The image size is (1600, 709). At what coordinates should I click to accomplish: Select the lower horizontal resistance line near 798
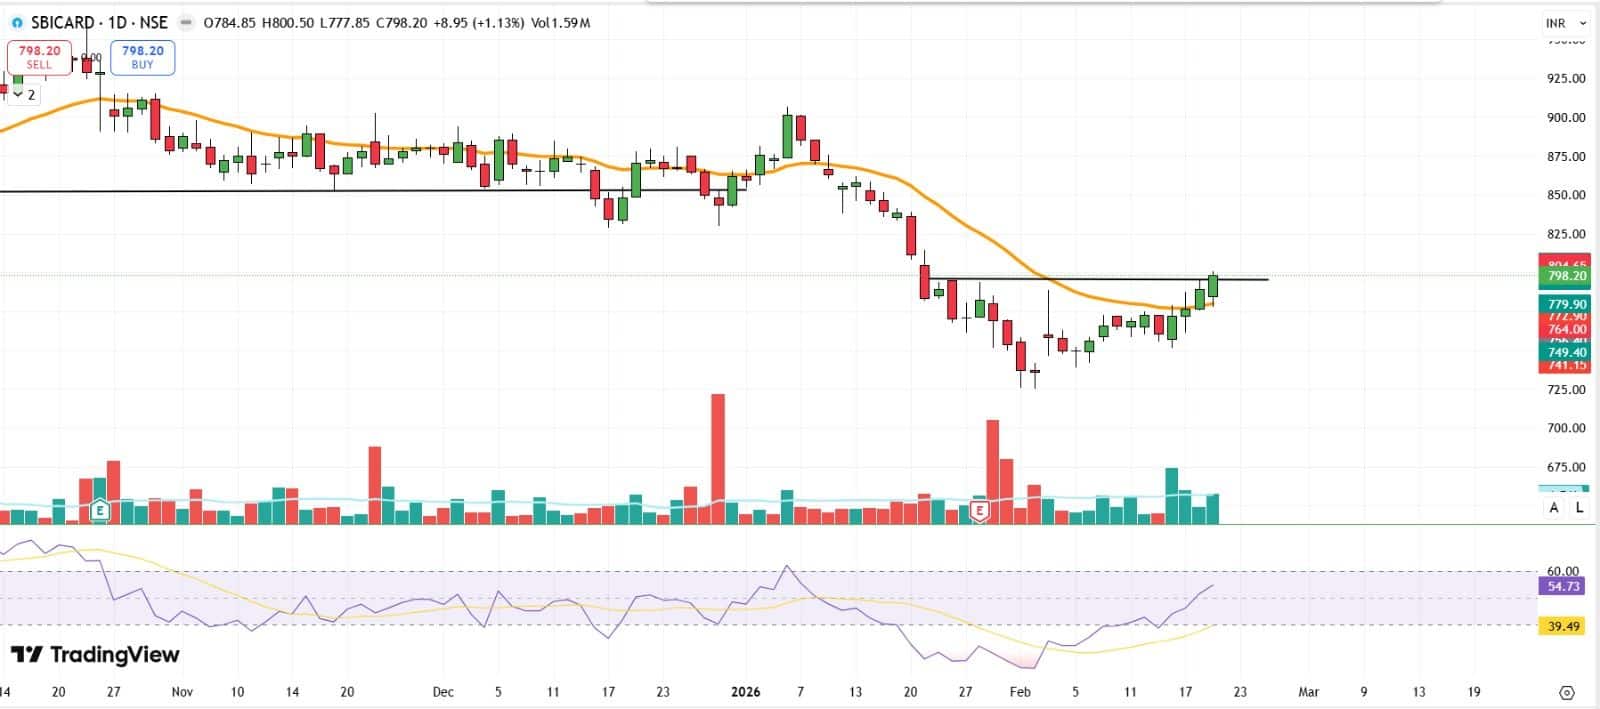[x=1100, y=279]
